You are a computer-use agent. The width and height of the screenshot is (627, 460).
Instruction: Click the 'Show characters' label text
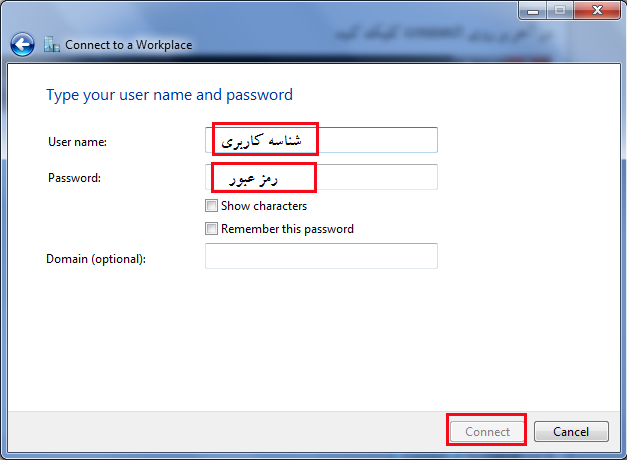click(264, 206)
